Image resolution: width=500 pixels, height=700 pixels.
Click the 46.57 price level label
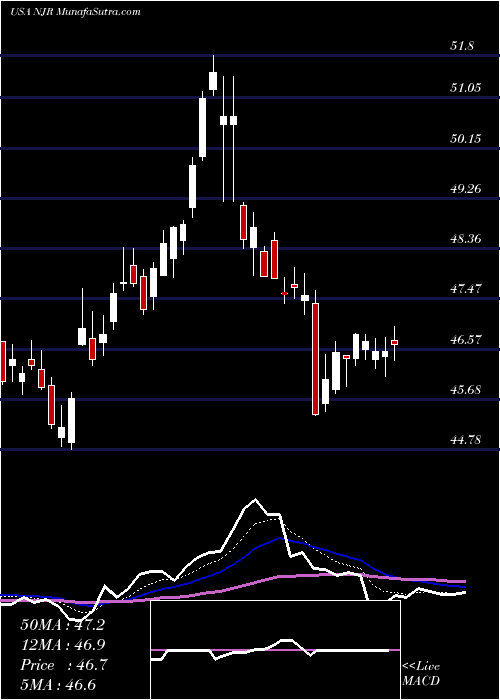coord(465,339)
